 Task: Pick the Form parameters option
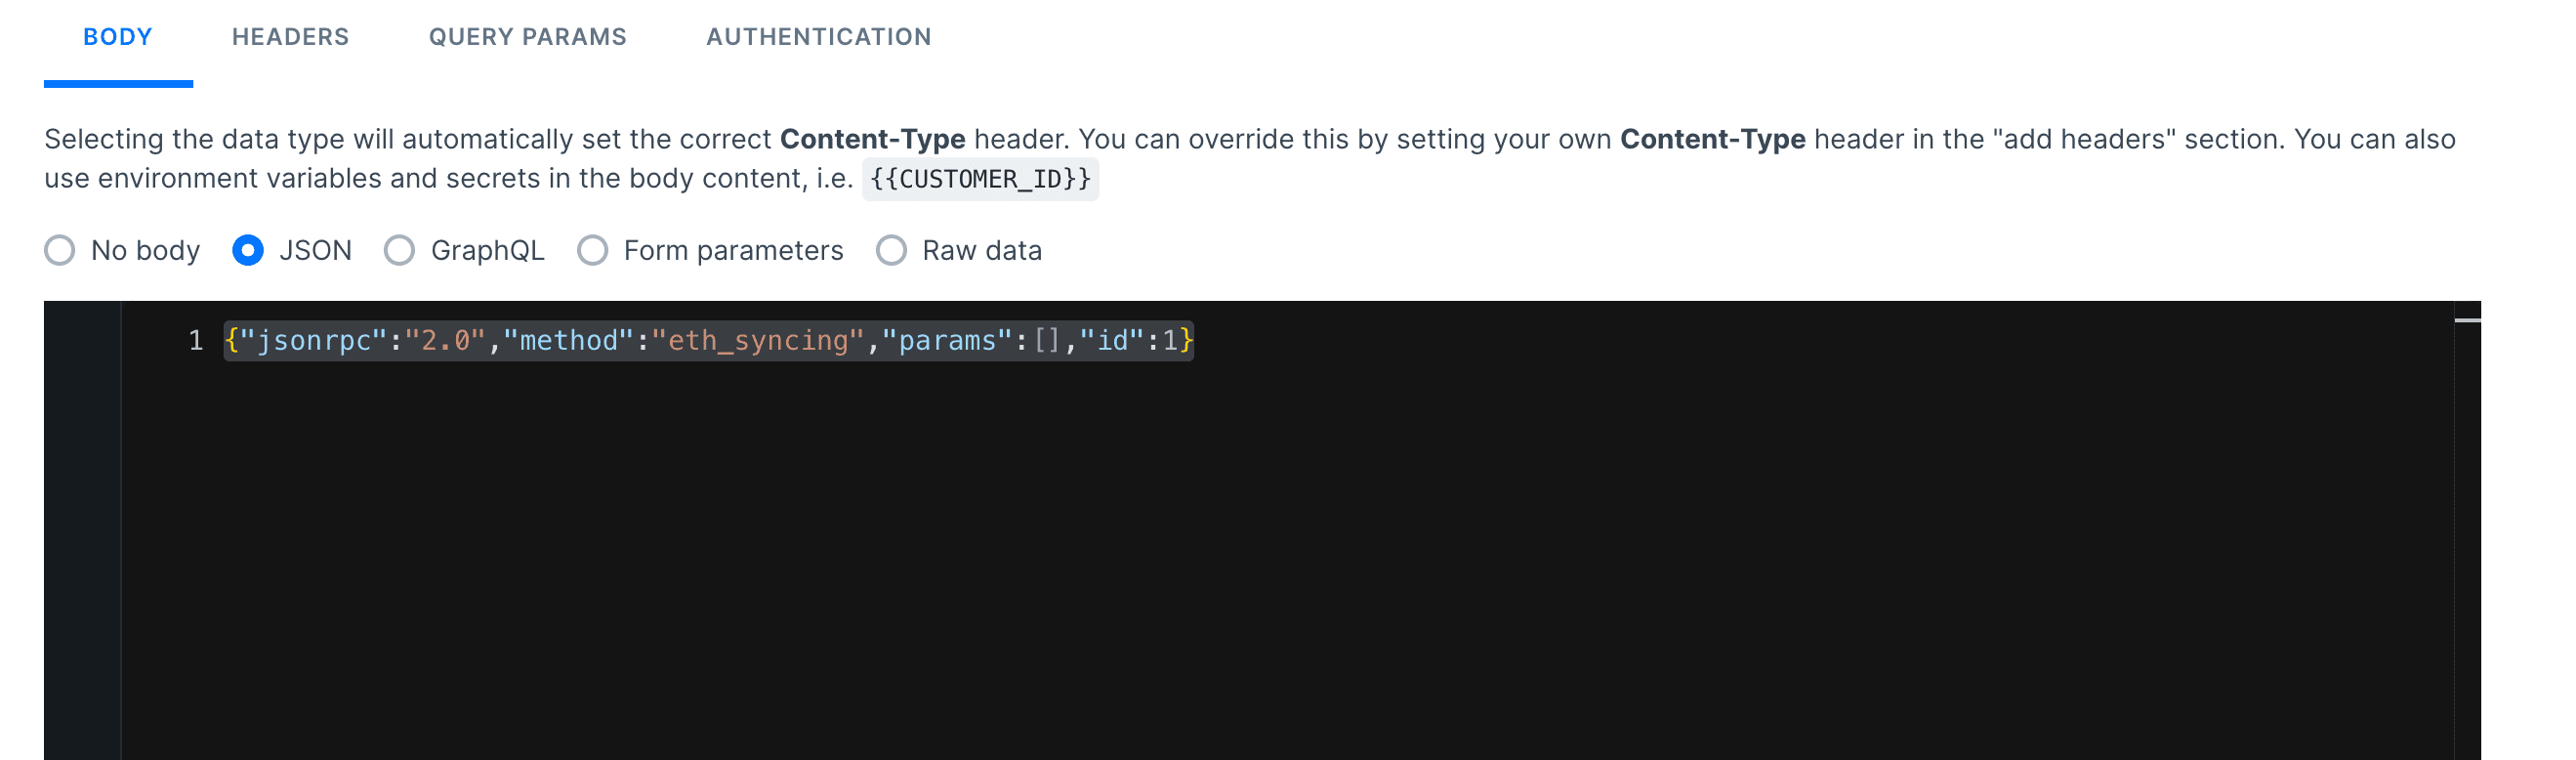tap(592, 250)
